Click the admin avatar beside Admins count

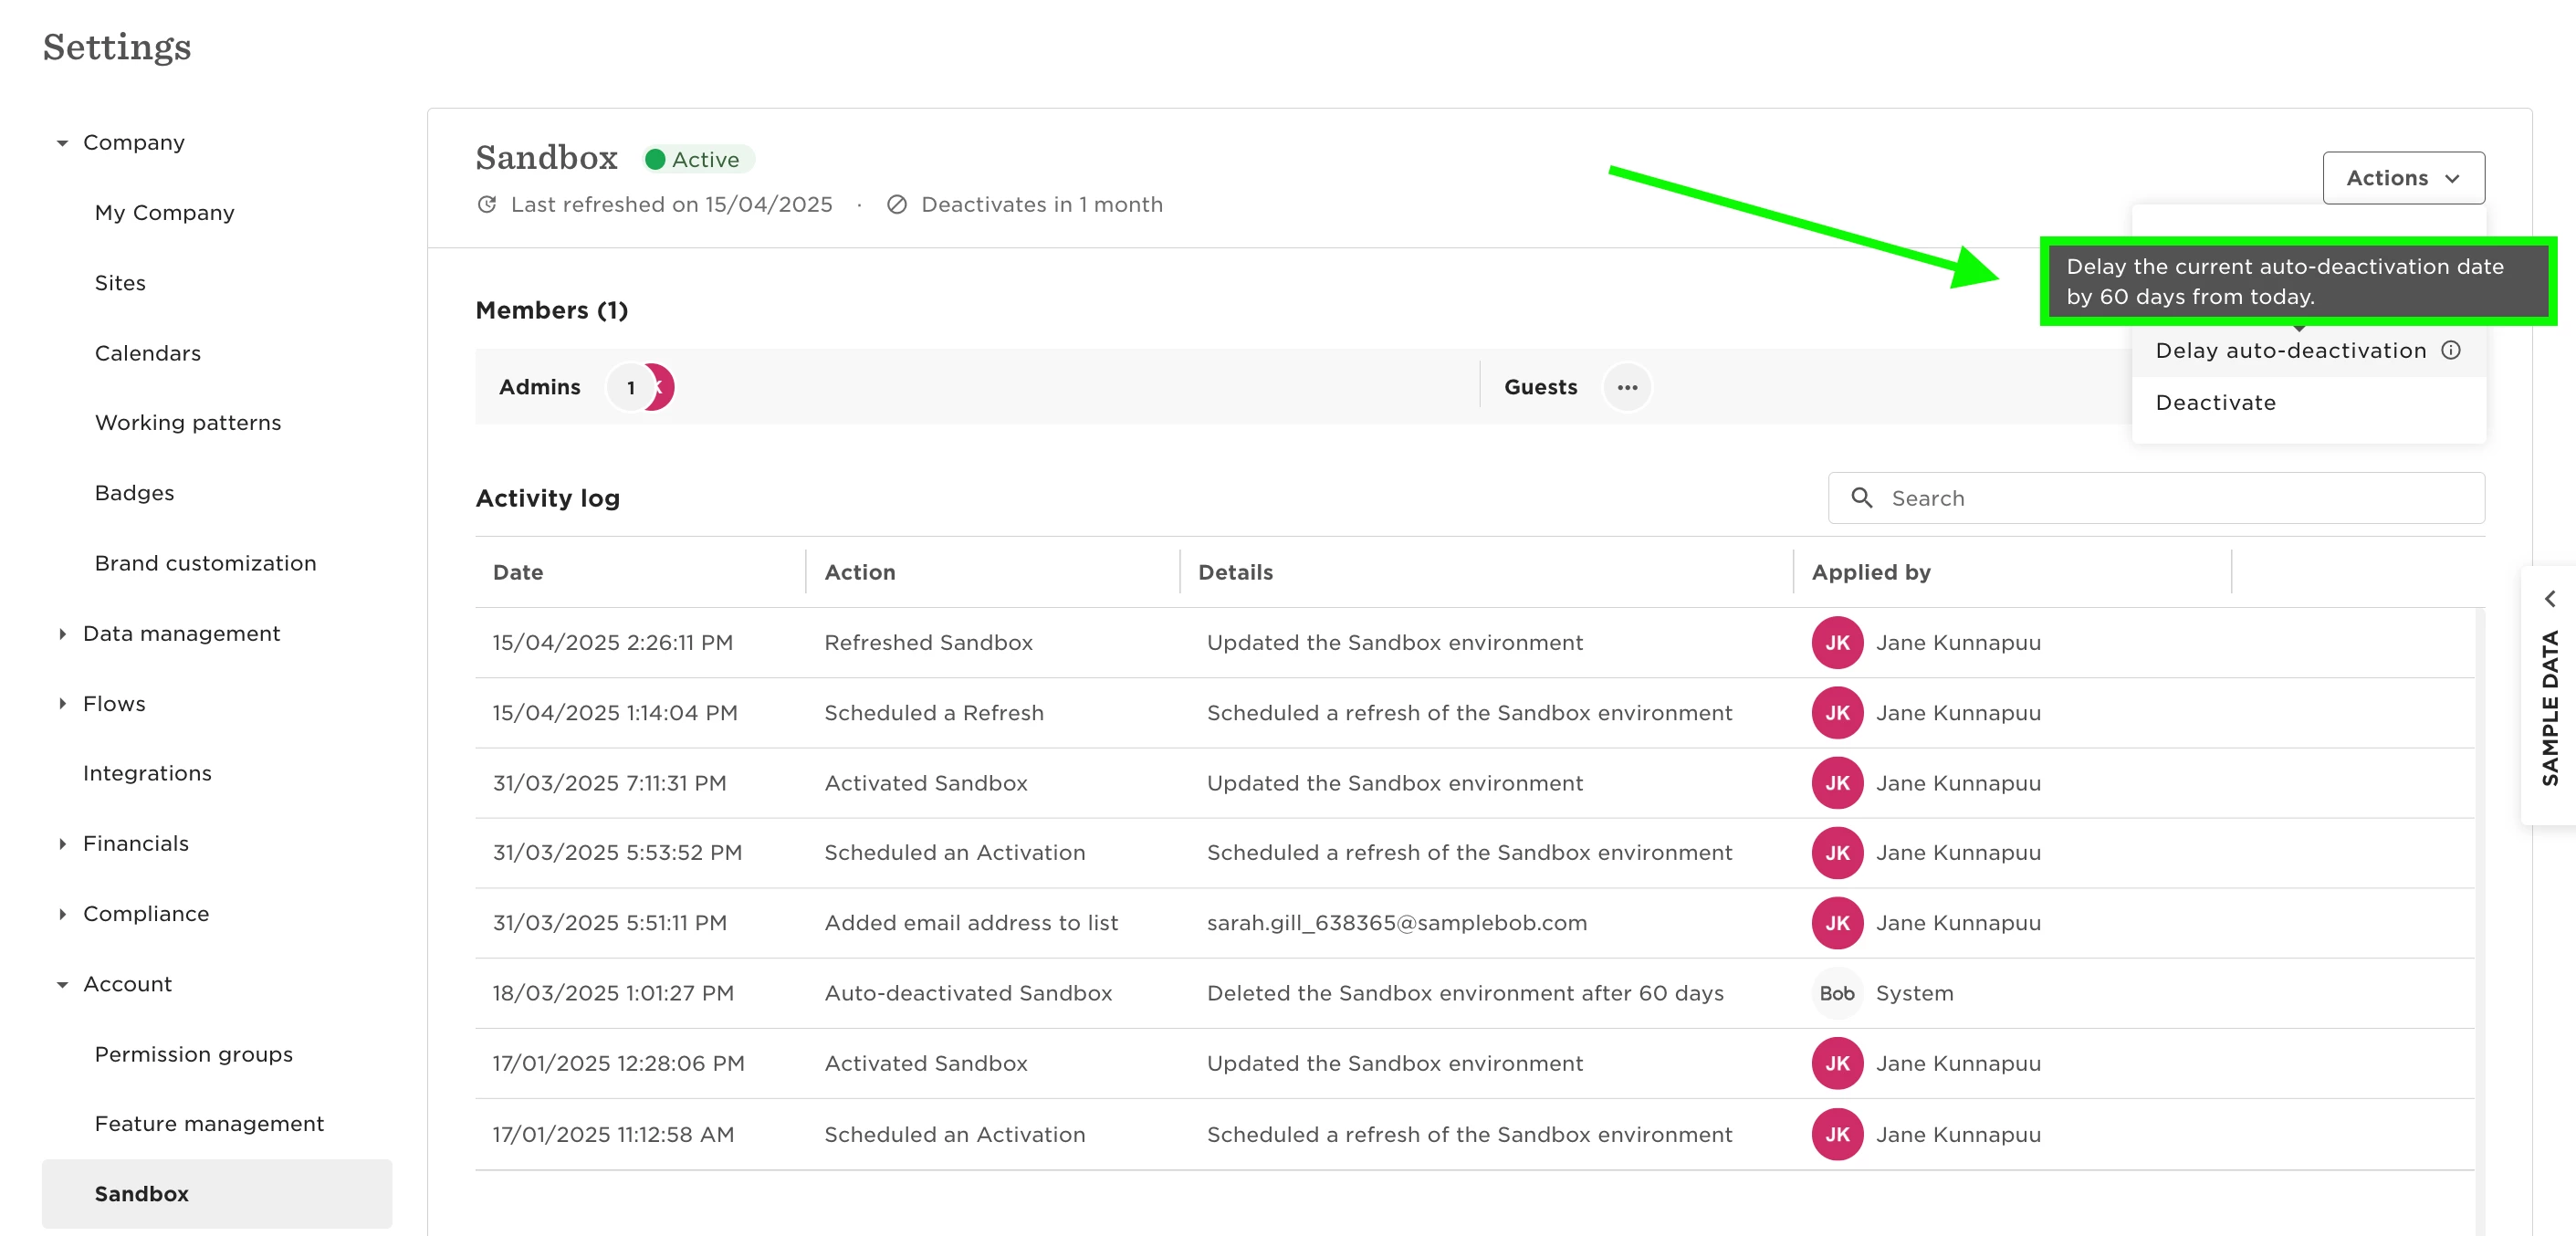click(x=663, y=388)
